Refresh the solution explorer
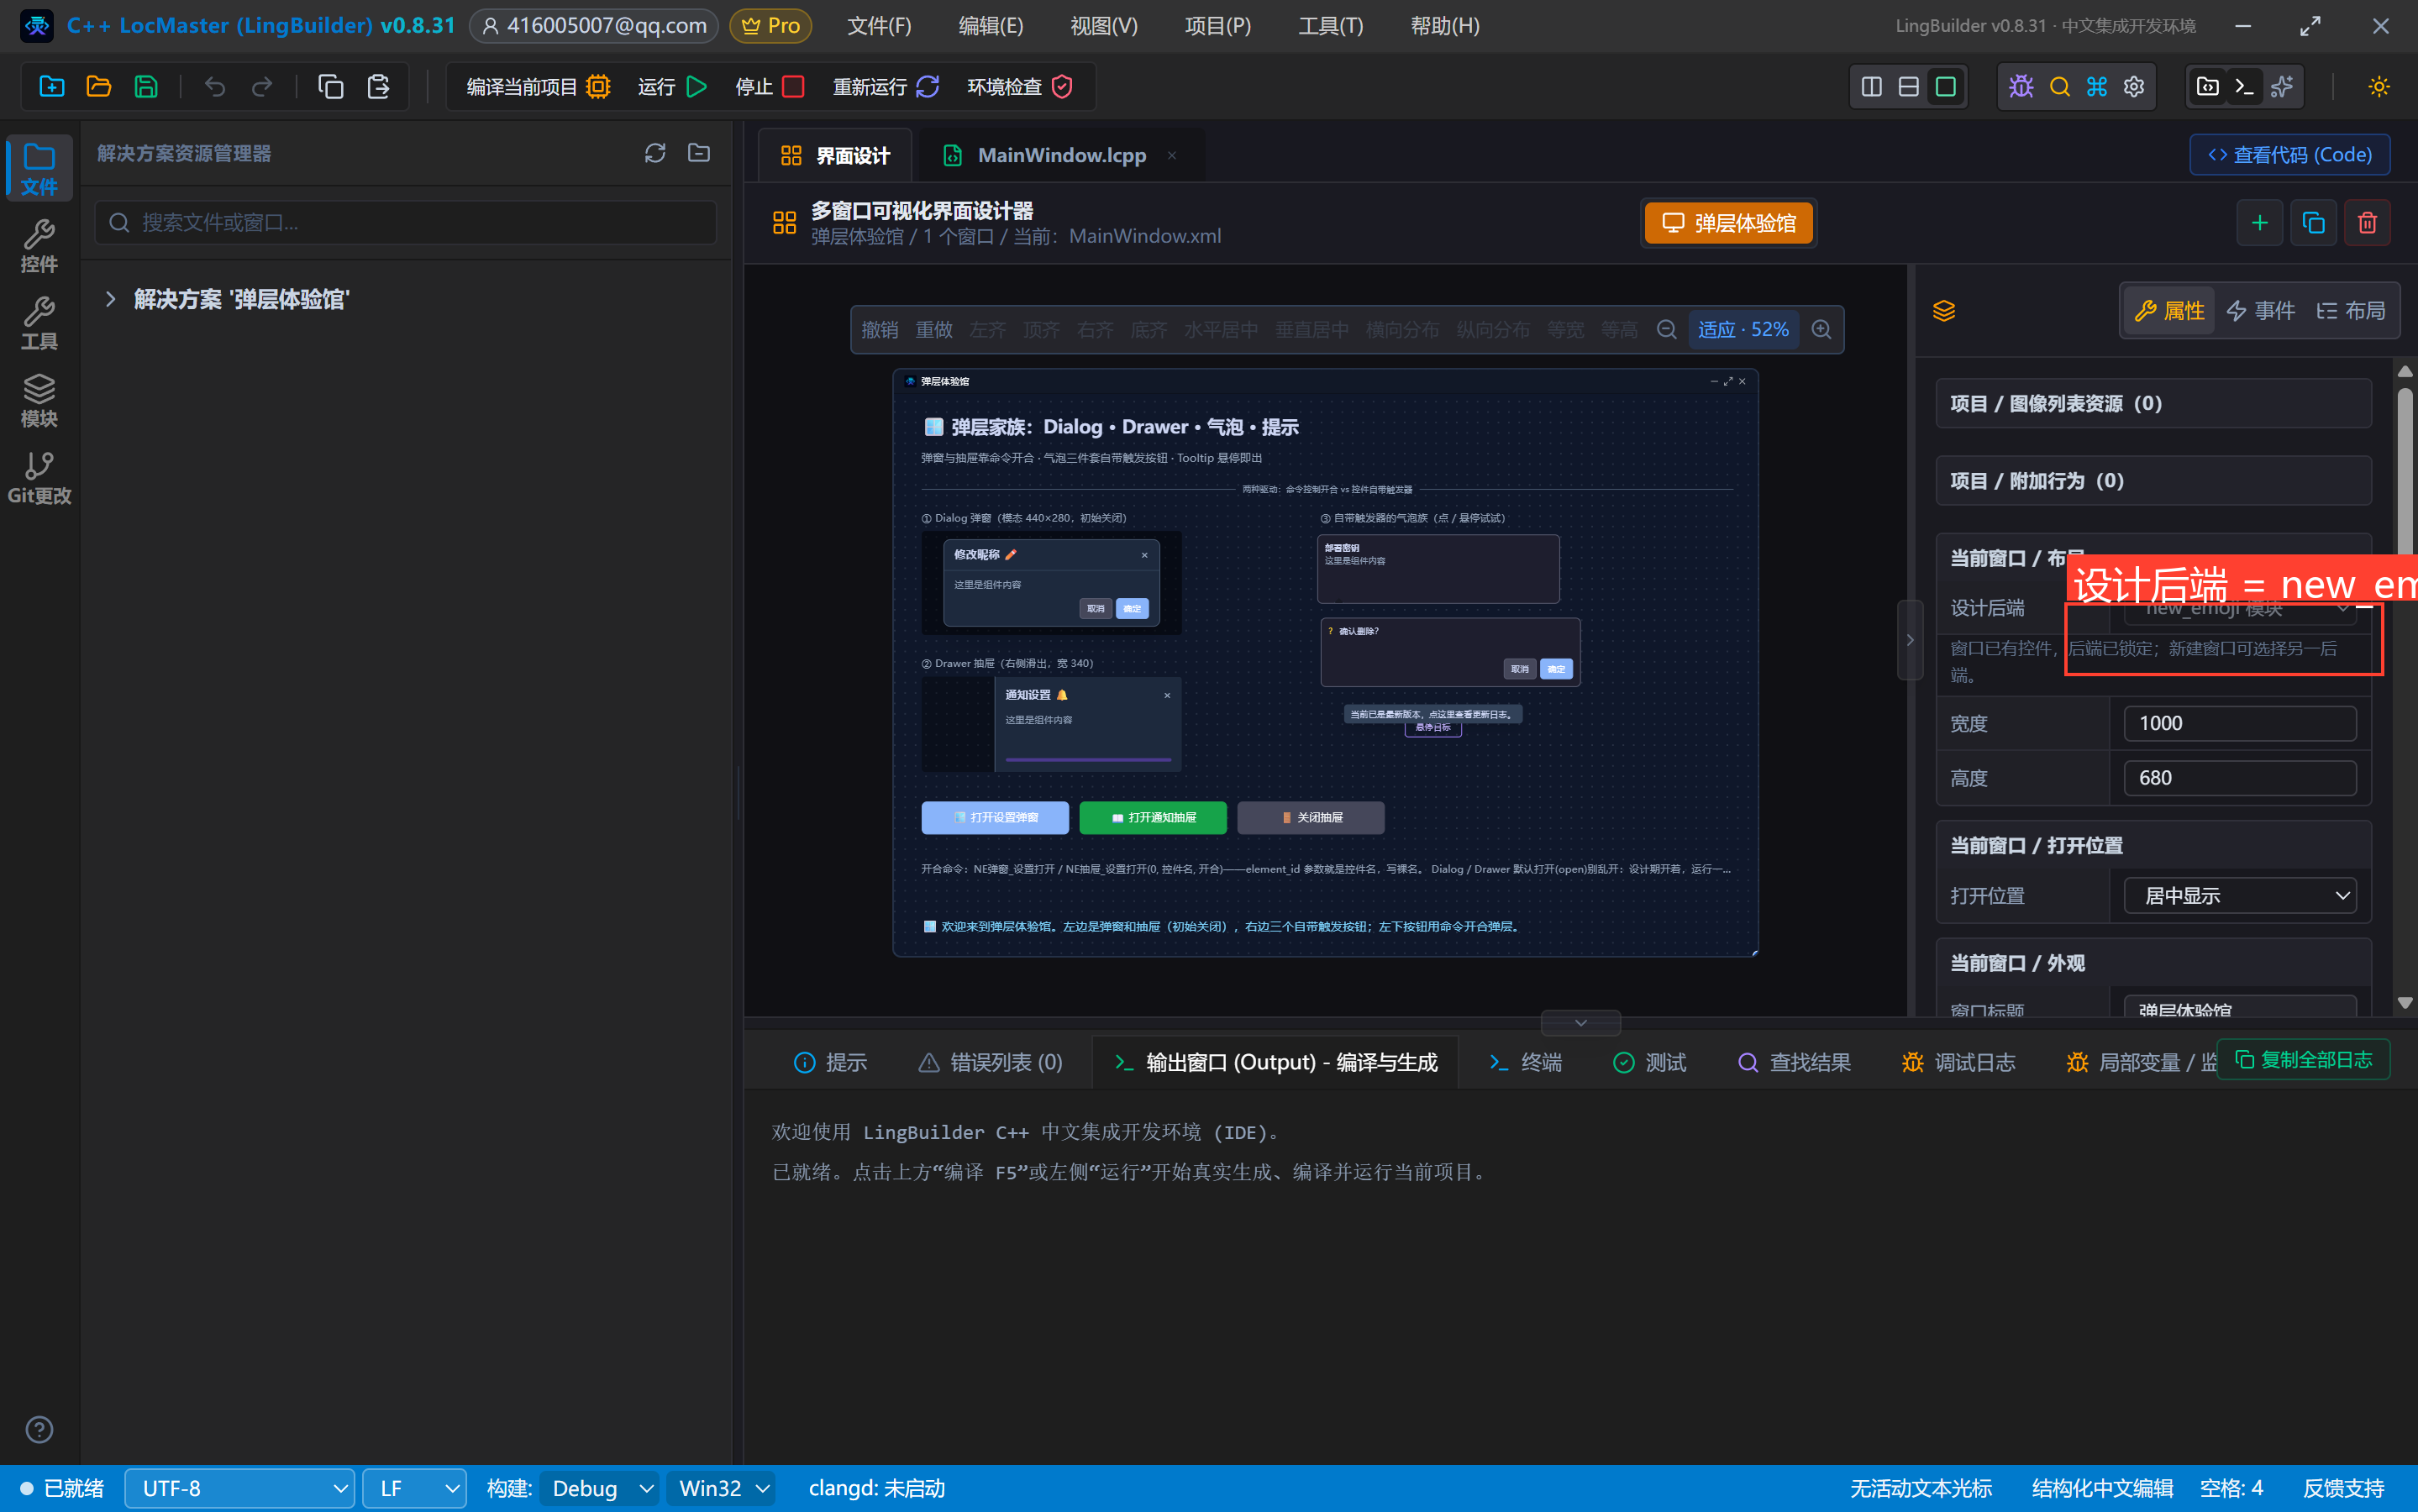 point(655,153)
